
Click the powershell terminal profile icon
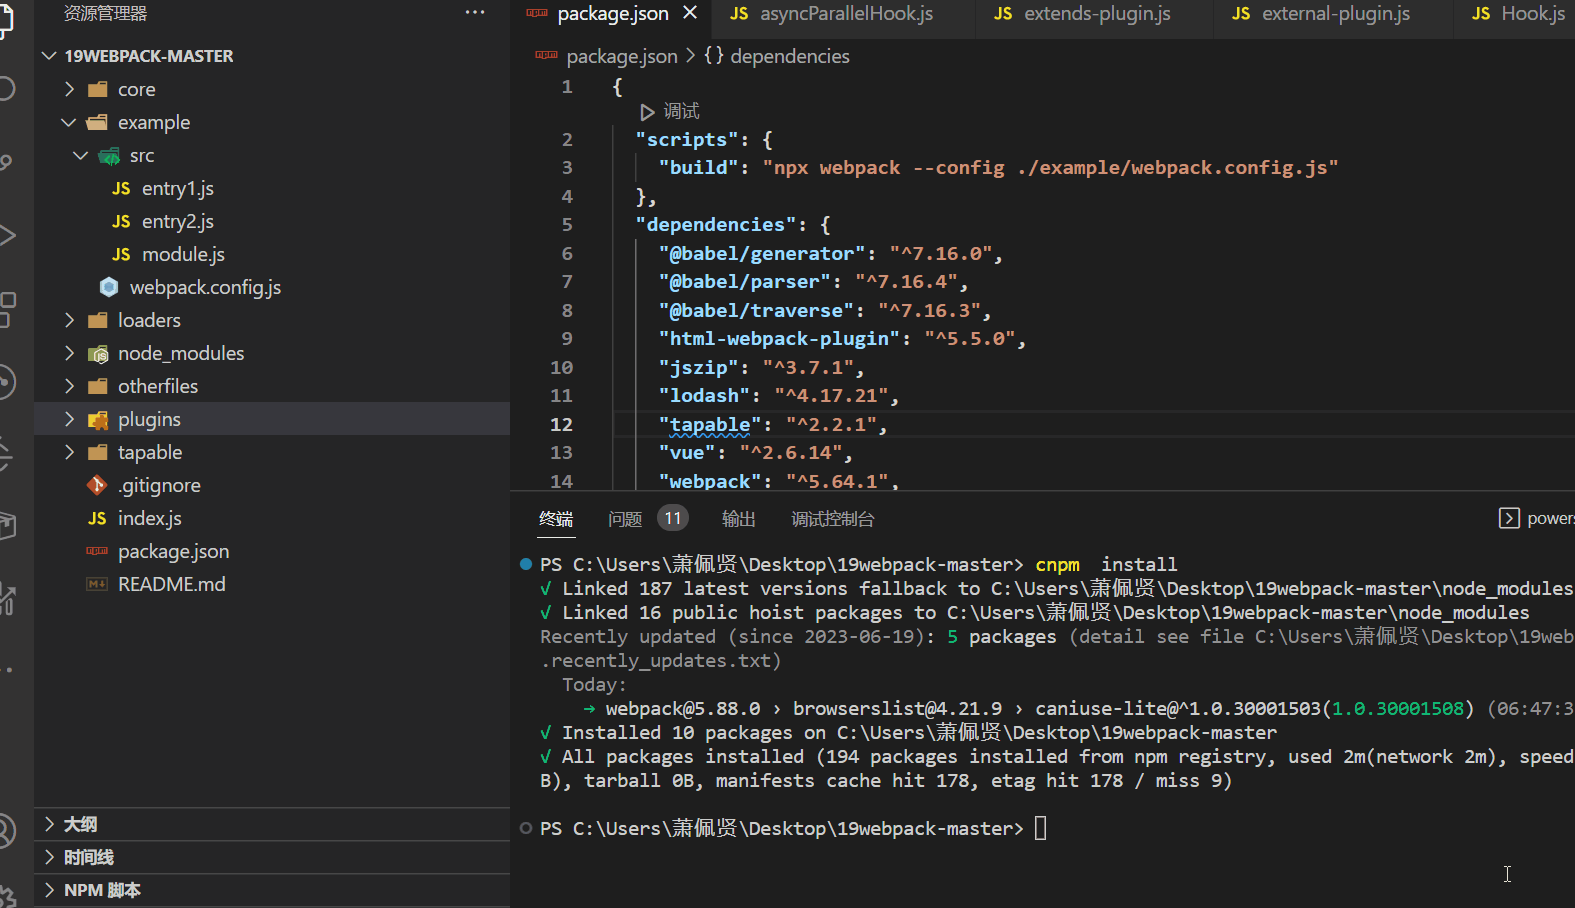pos(1509,518)
